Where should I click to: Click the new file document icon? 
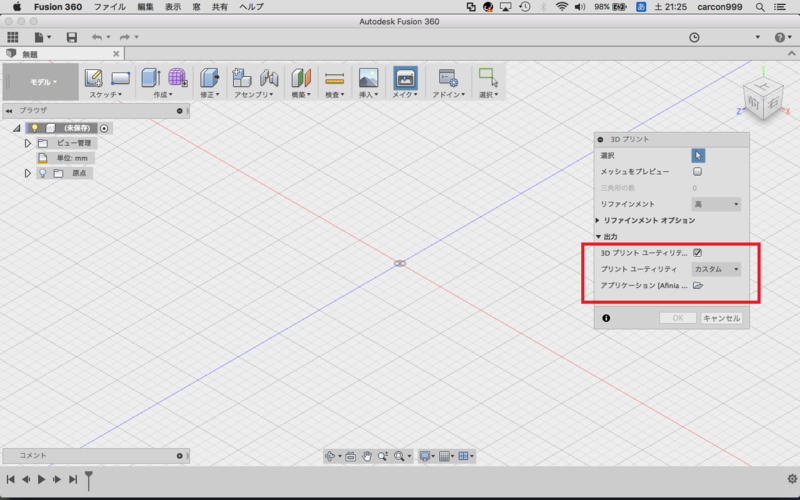coord(39,37)
